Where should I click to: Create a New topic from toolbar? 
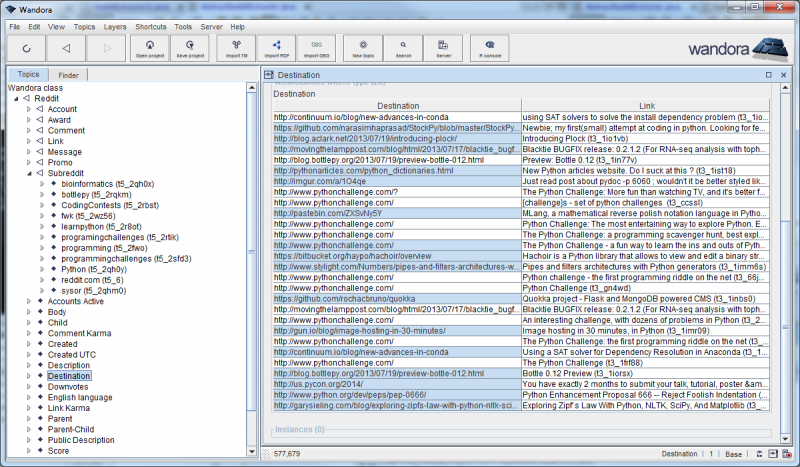363,47
